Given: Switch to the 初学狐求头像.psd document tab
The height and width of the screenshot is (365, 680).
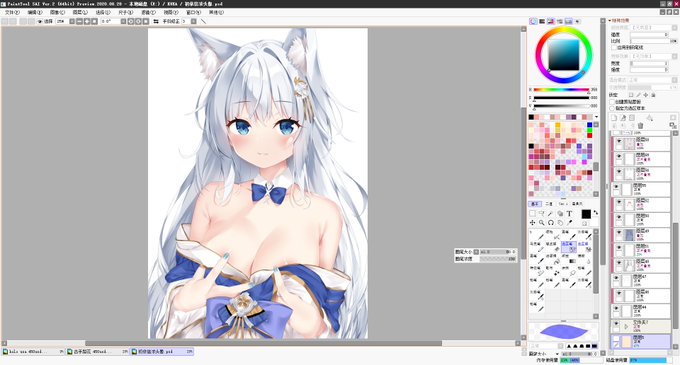Looking at the screenshot, I should point(162,352).
